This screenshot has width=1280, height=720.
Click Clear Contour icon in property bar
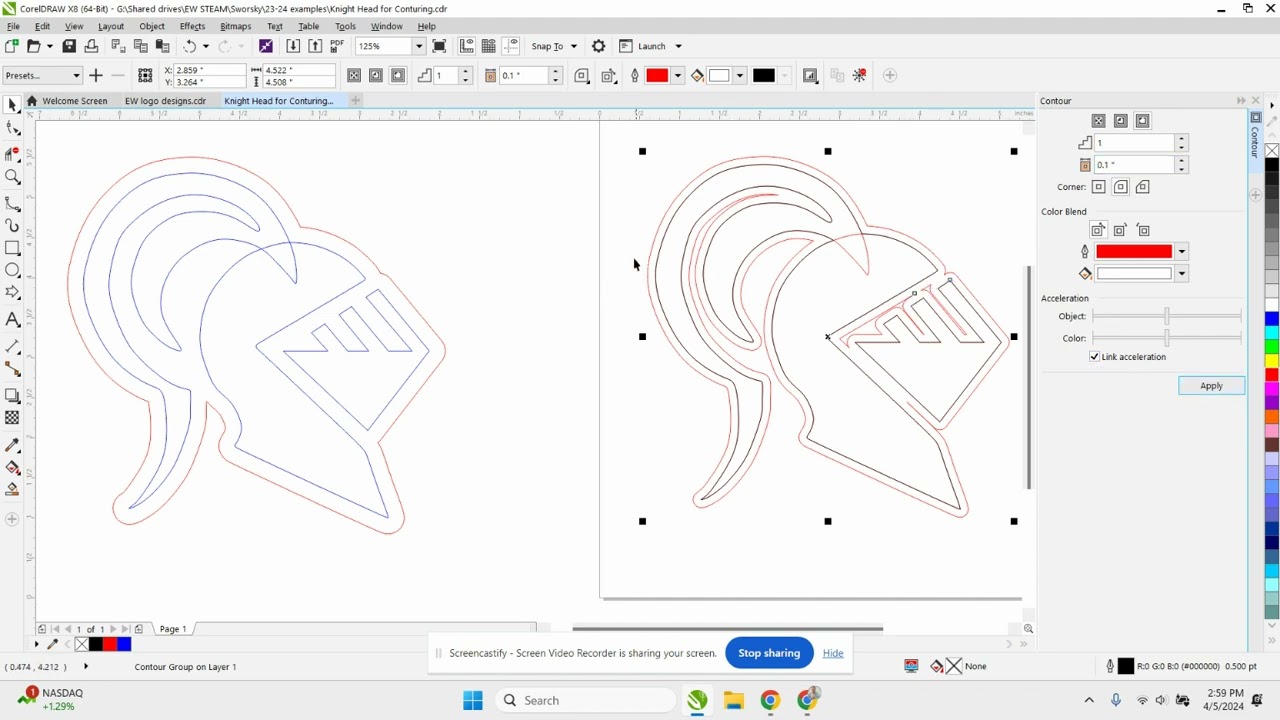click(x=860, y=75)
